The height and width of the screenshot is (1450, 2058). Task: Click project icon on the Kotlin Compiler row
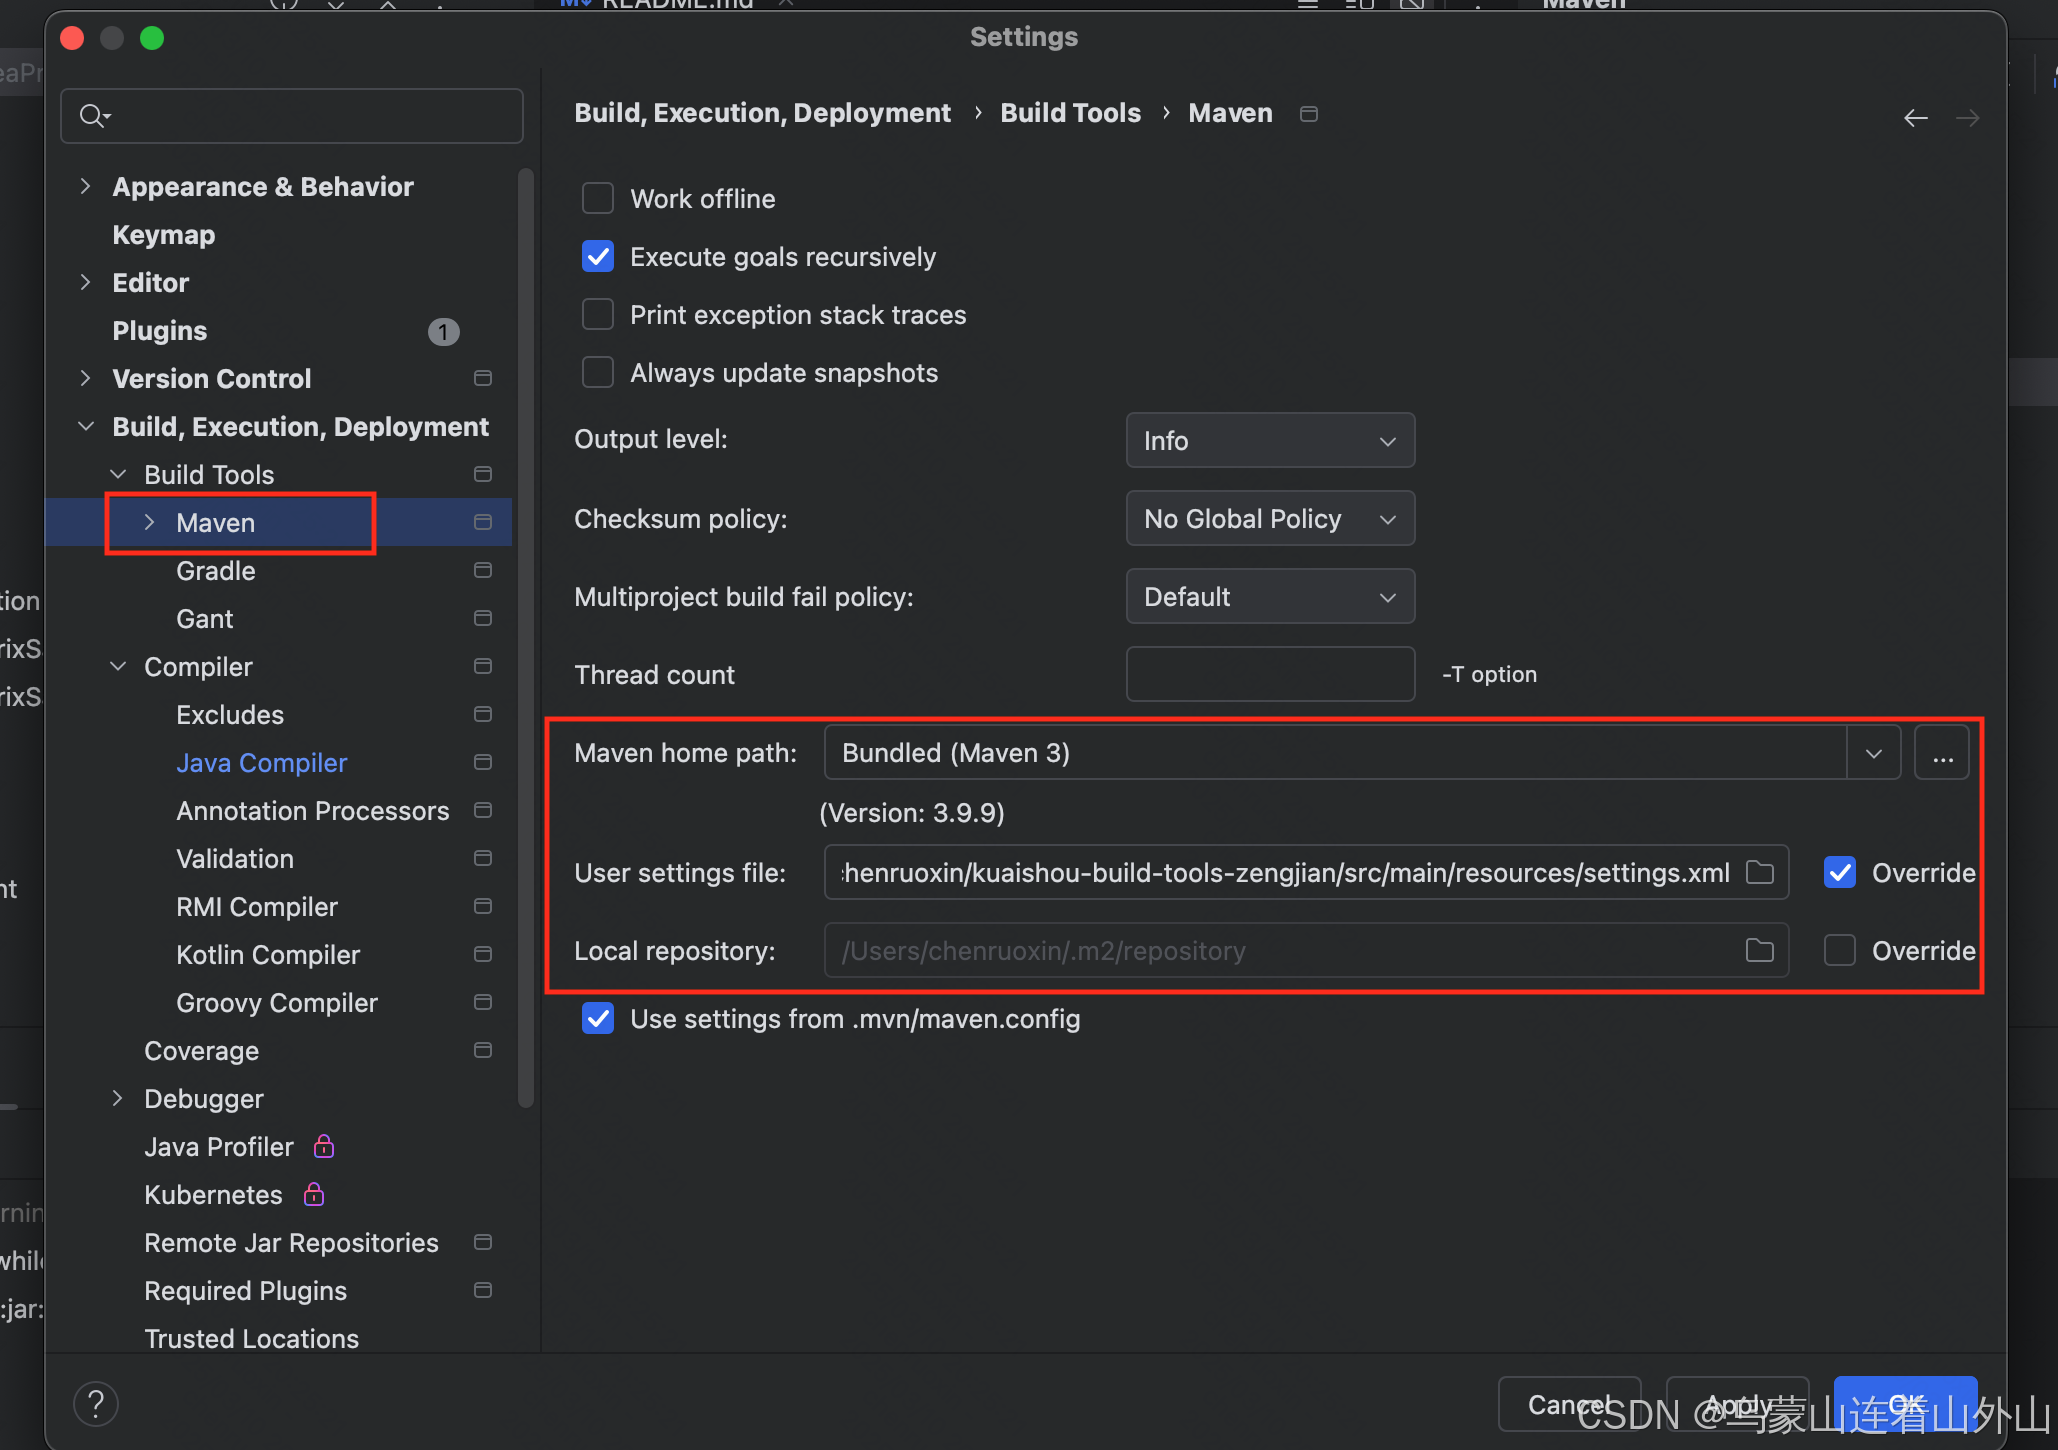tap(482, 954)
